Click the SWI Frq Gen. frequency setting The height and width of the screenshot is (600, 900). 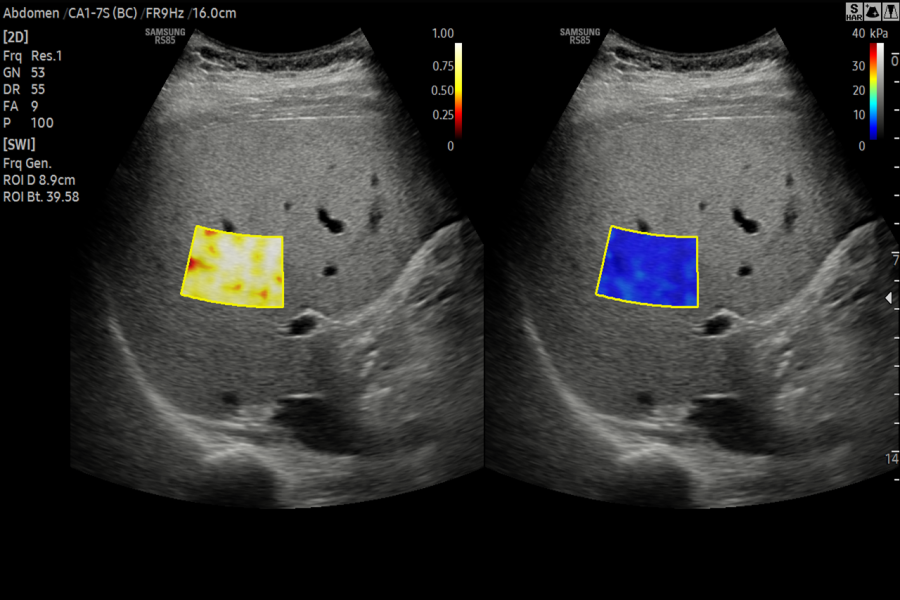click(27, 162)
